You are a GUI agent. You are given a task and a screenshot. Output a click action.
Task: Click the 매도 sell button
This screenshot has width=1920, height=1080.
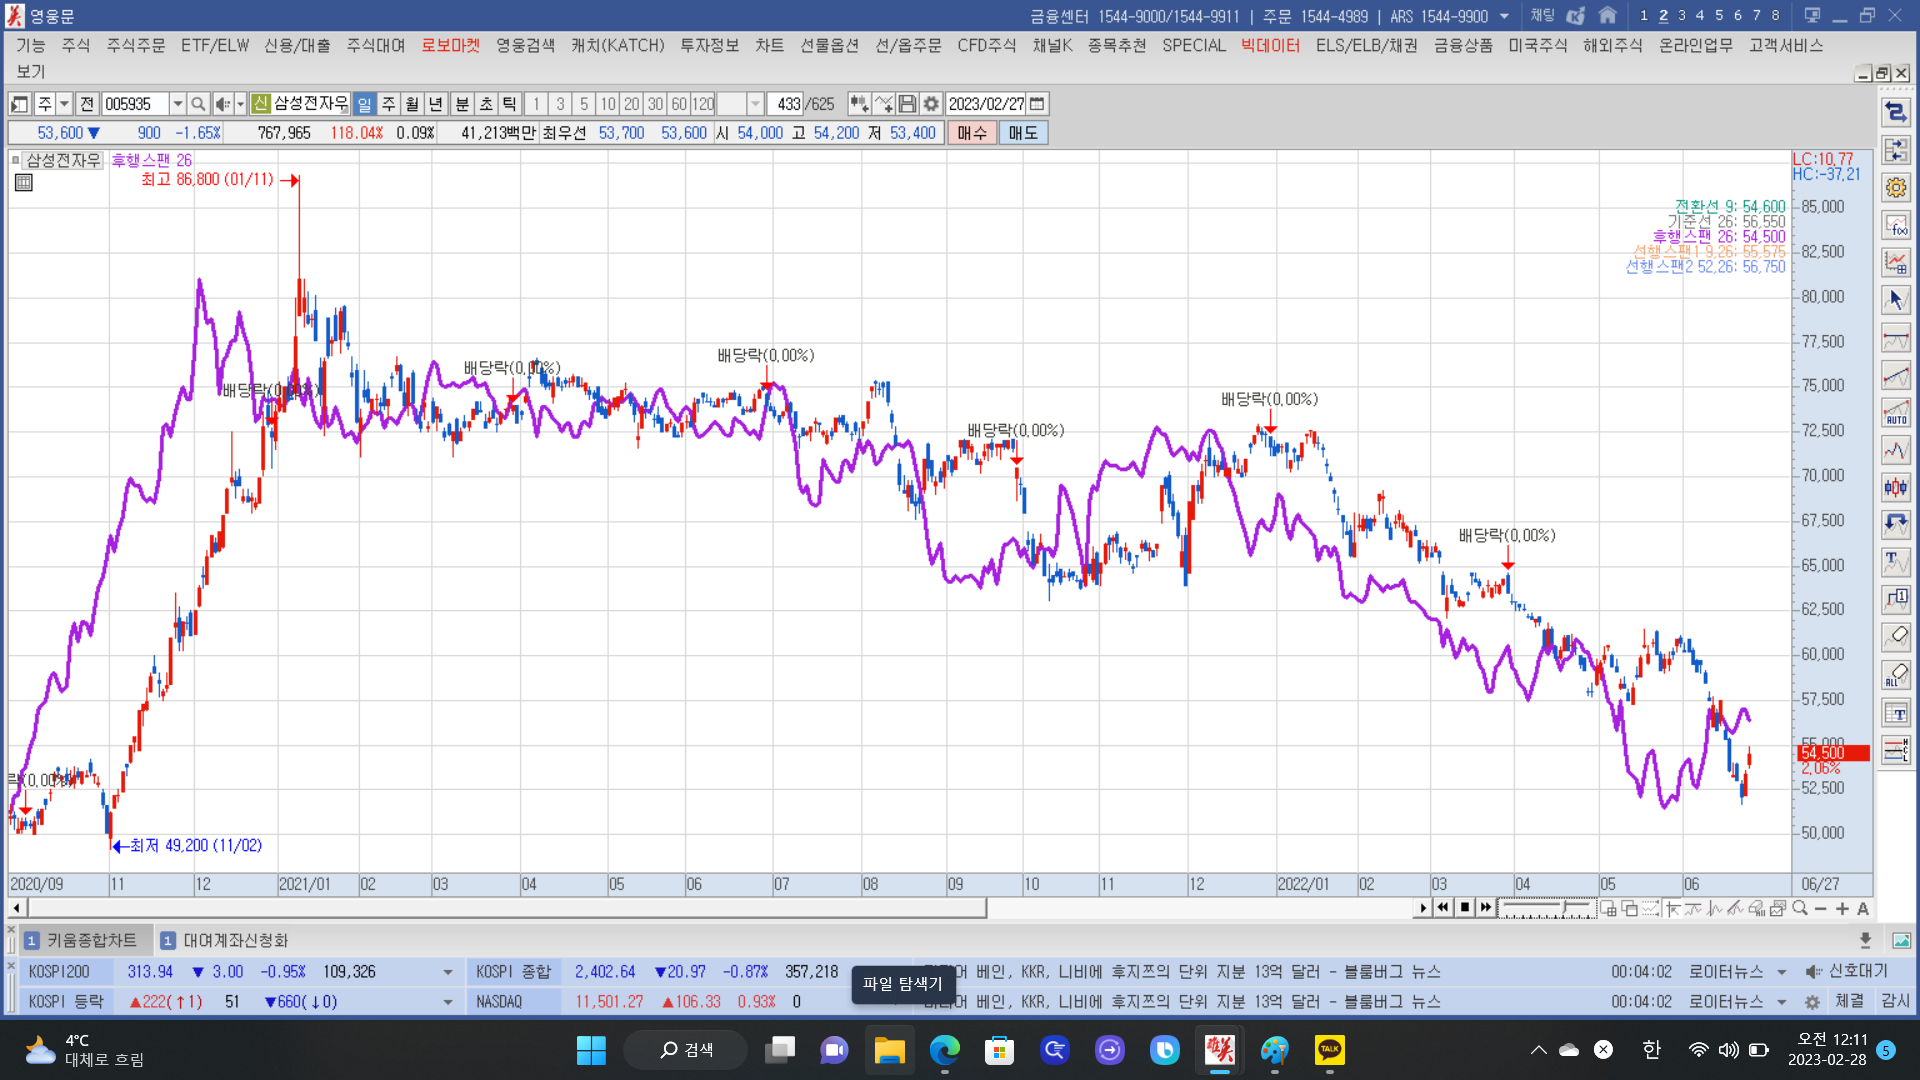1022,133
